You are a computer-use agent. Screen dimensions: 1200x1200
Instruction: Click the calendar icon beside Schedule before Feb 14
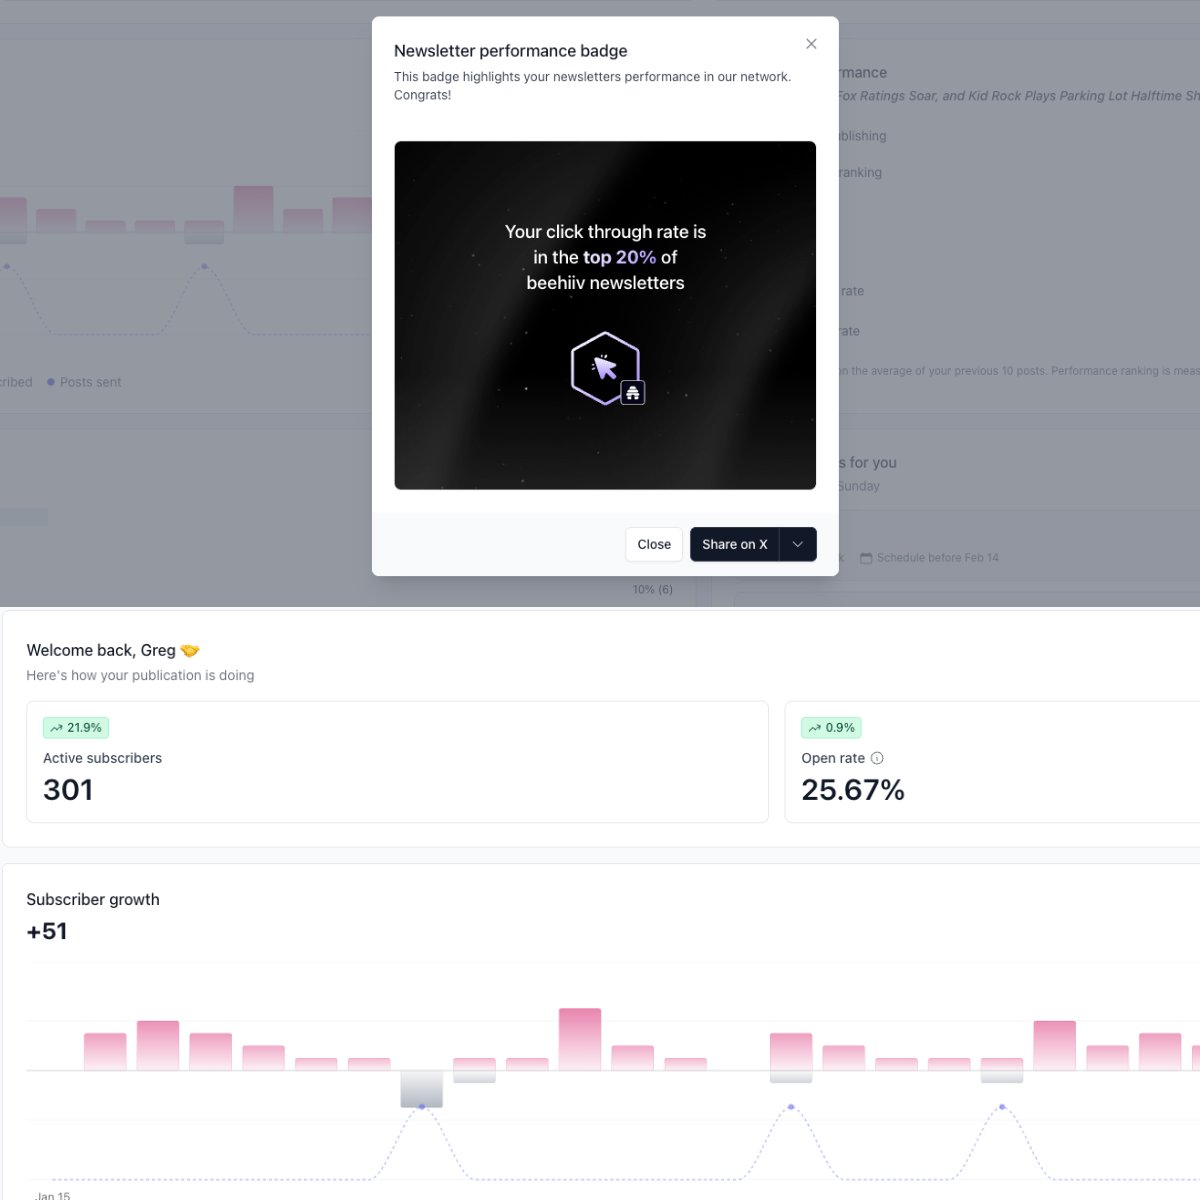coord(866,558)
